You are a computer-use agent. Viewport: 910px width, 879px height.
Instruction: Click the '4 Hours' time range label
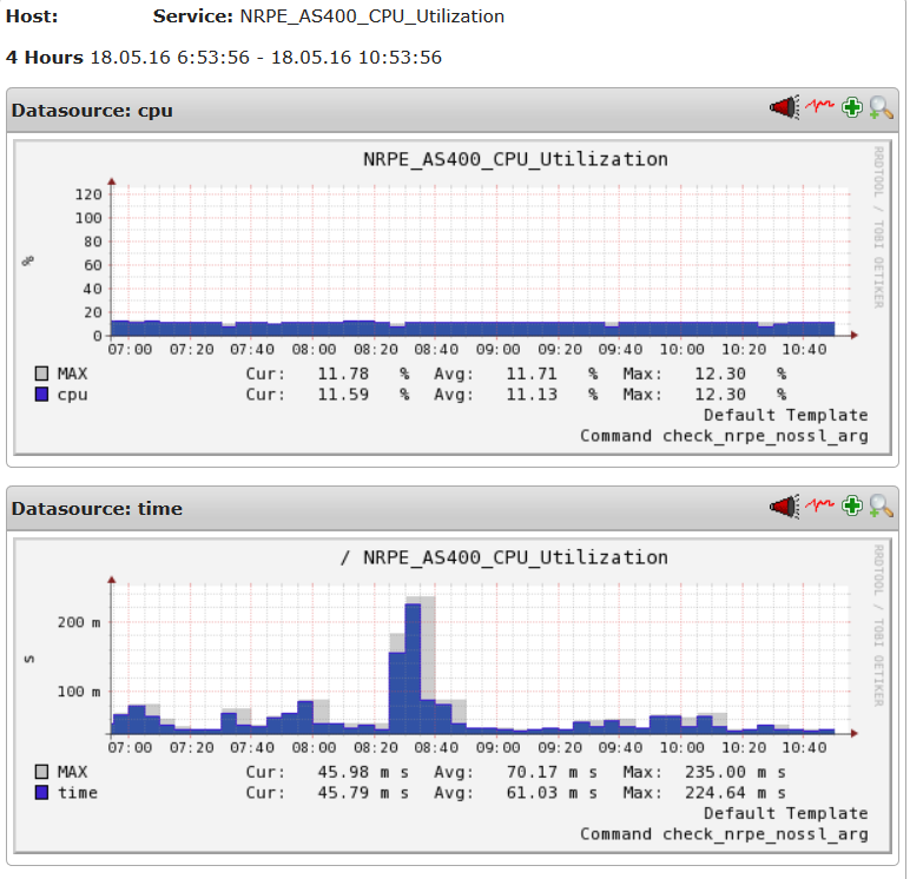45,57
